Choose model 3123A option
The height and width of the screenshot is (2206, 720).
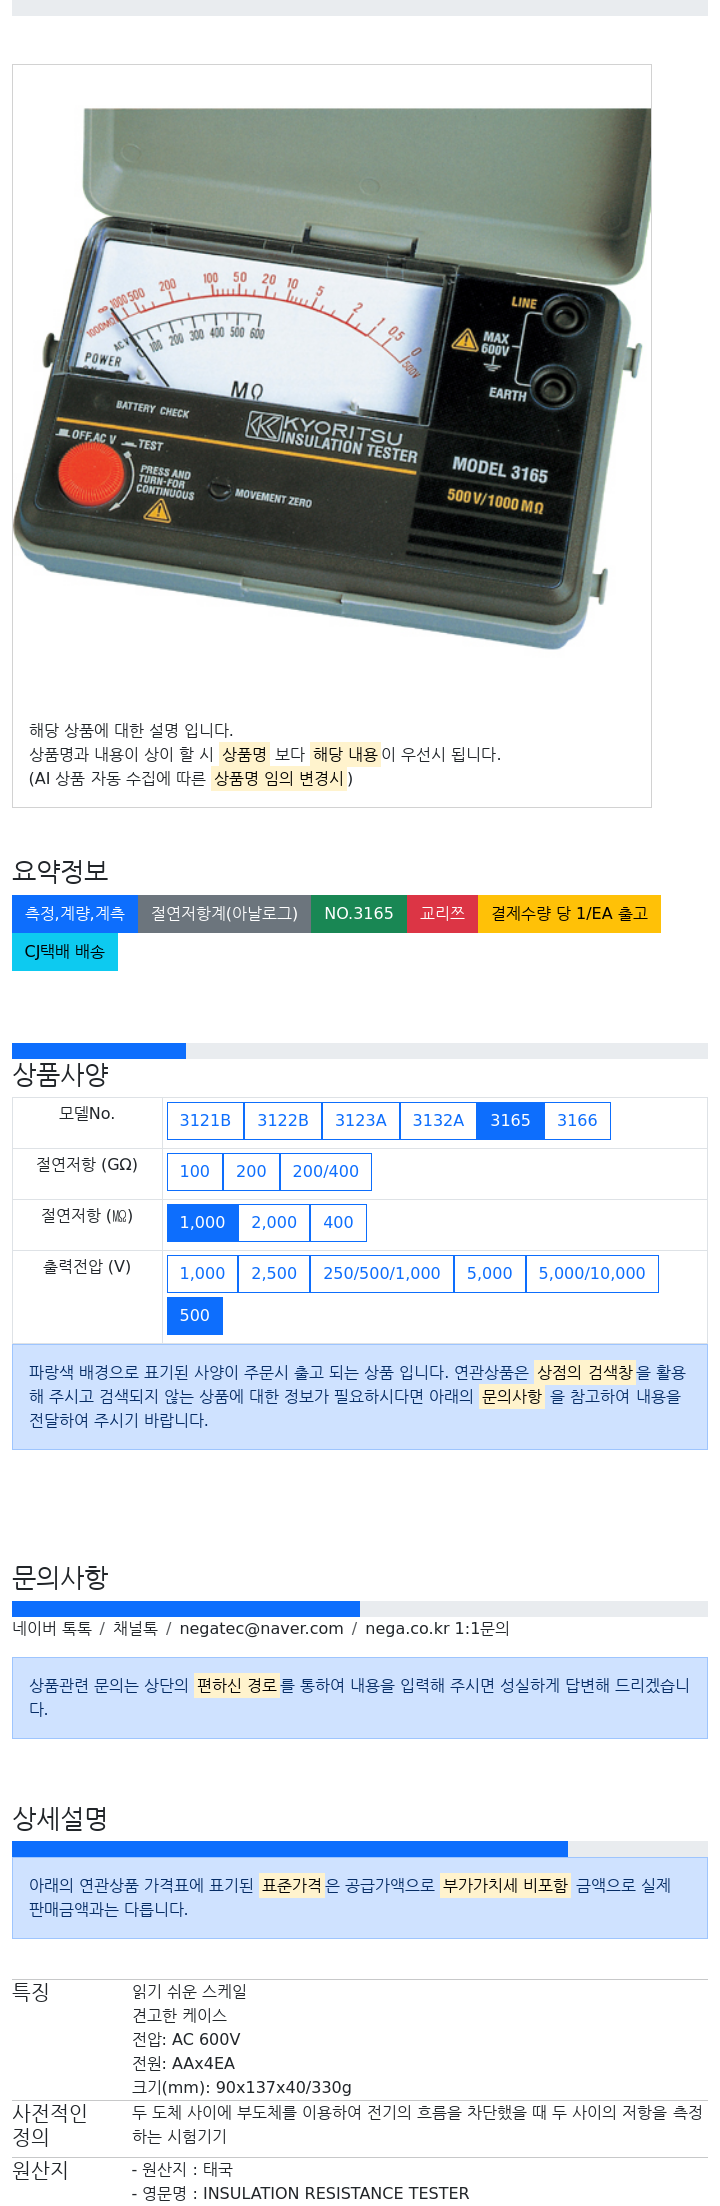click(x=361, y=1120)
